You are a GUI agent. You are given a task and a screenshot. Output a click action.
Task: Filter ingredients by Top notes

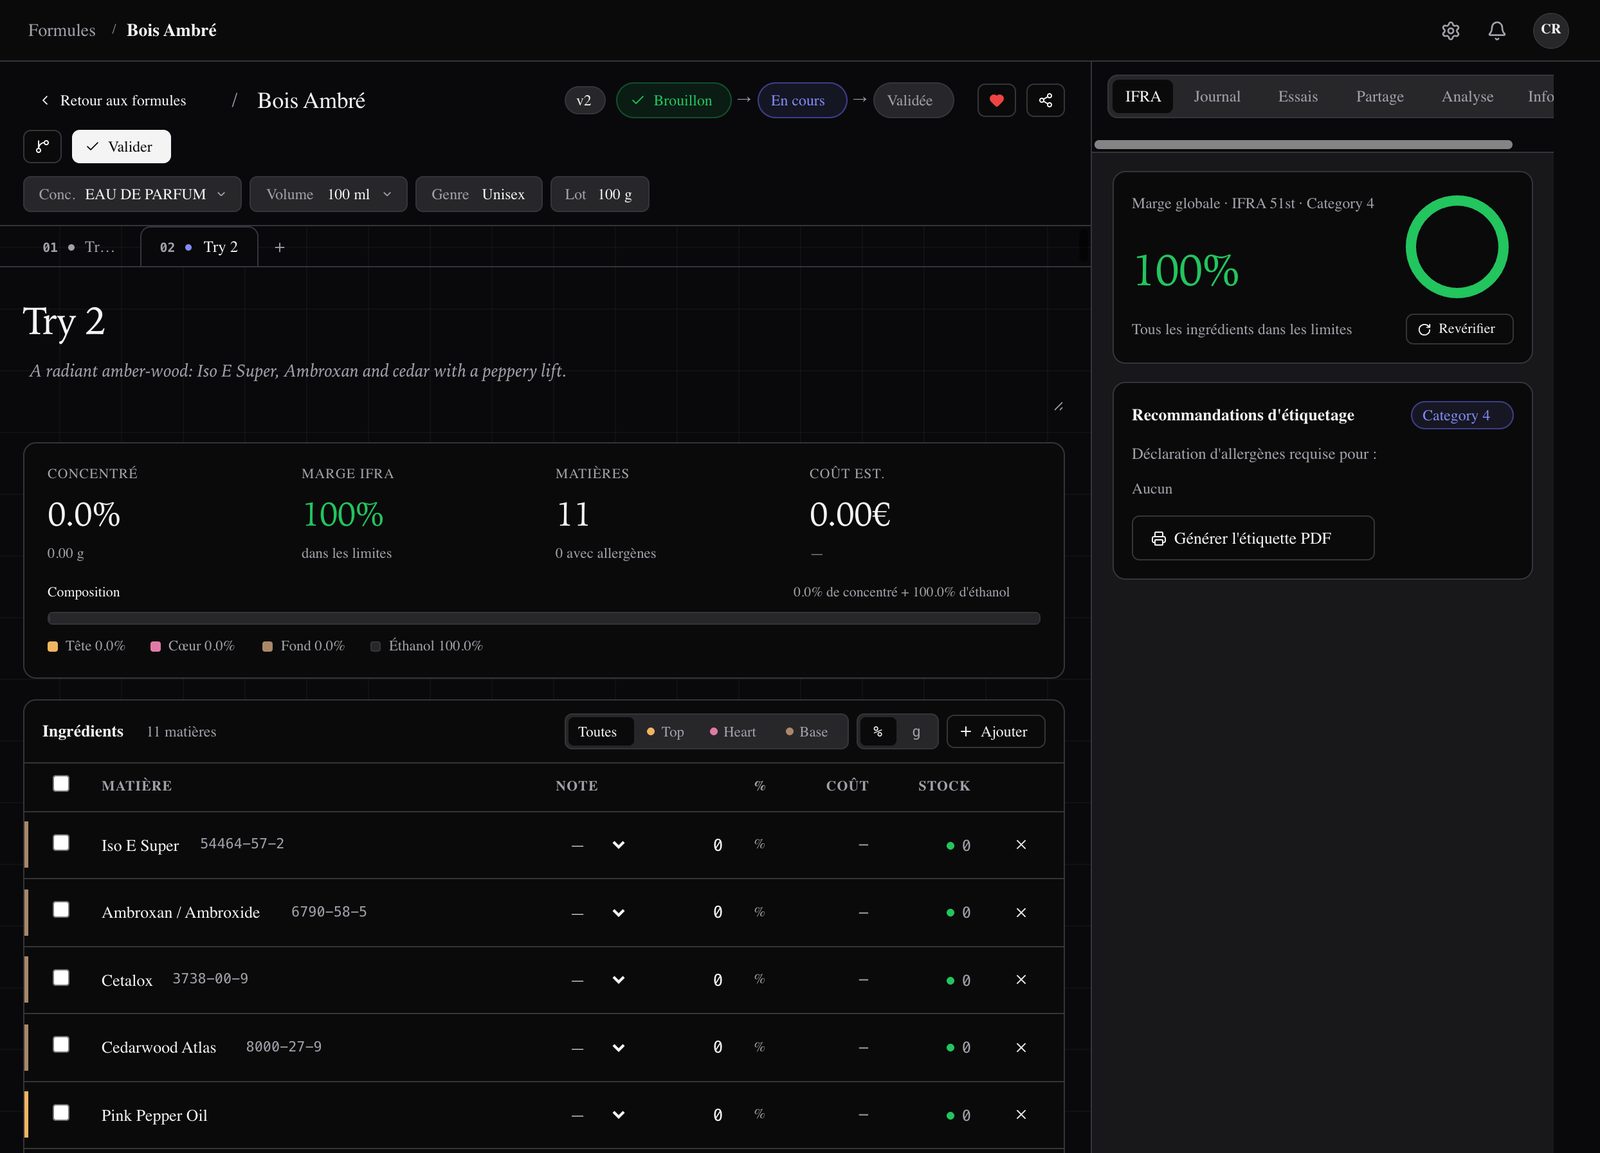(665, 732)
